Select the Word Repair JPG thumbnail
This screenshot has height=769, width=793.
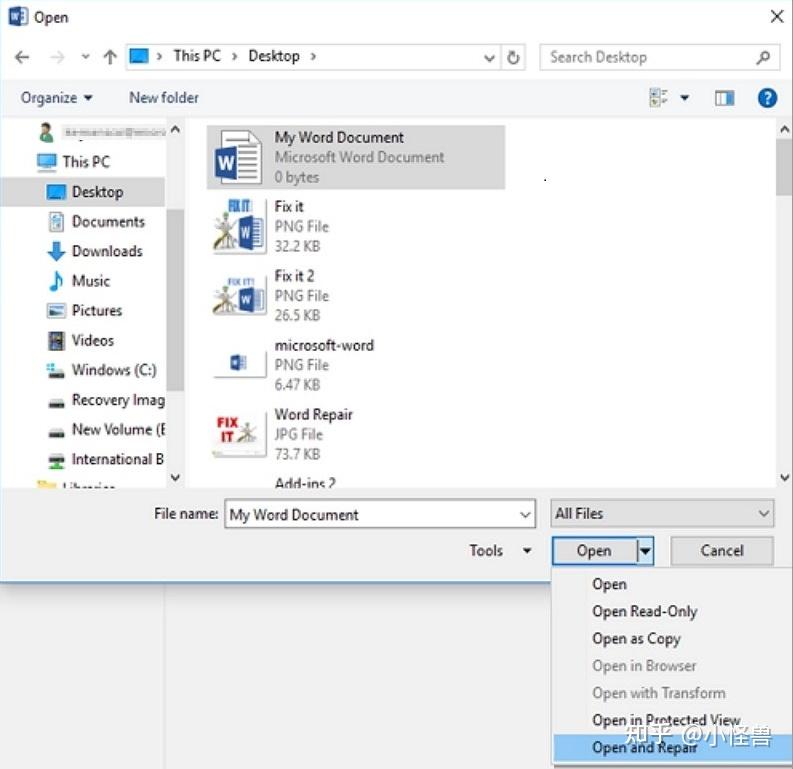coord(238,434)
